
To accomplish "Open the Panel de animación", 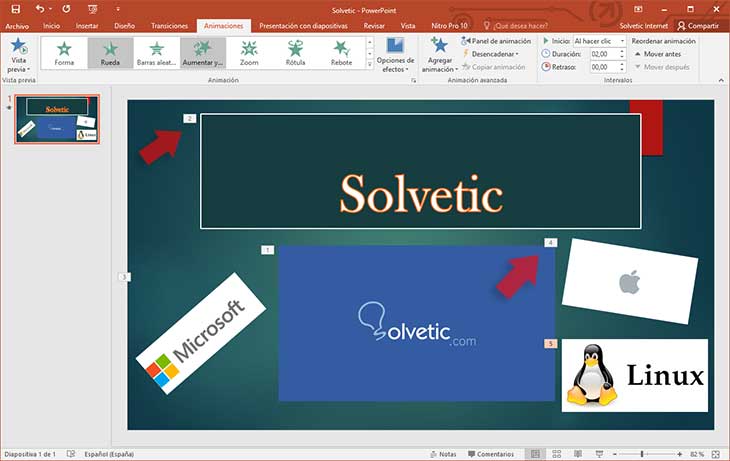I will click(496, 41).
